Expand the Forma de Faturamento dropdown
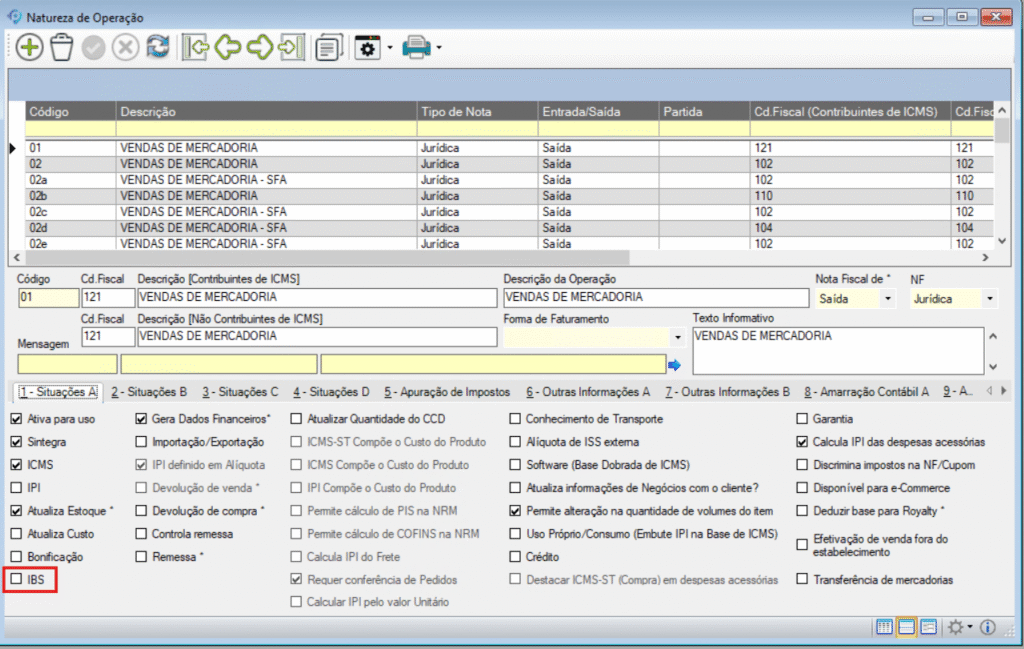The width and height of the screenshot is (1024, 649). click(678, 337)
